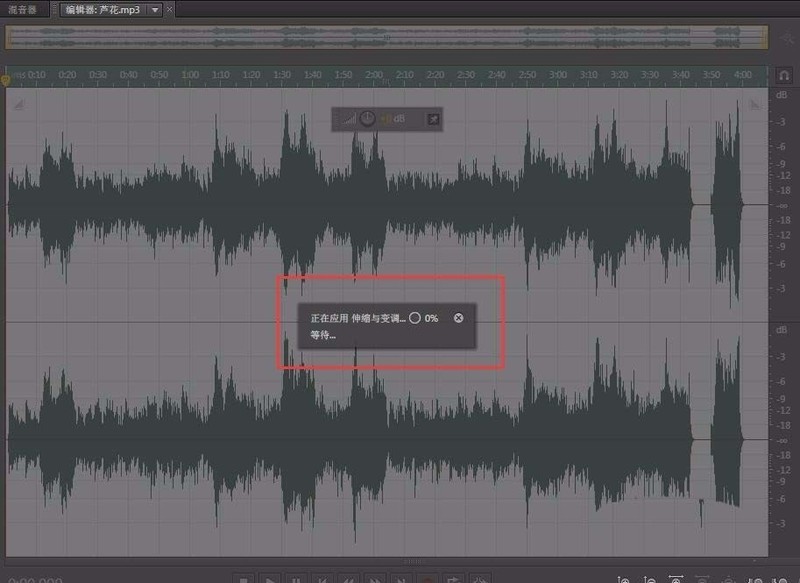Viewport: 800px width, 583px height.
Task: Select the volume knob in the HUD
Action: tap(368, 118)
